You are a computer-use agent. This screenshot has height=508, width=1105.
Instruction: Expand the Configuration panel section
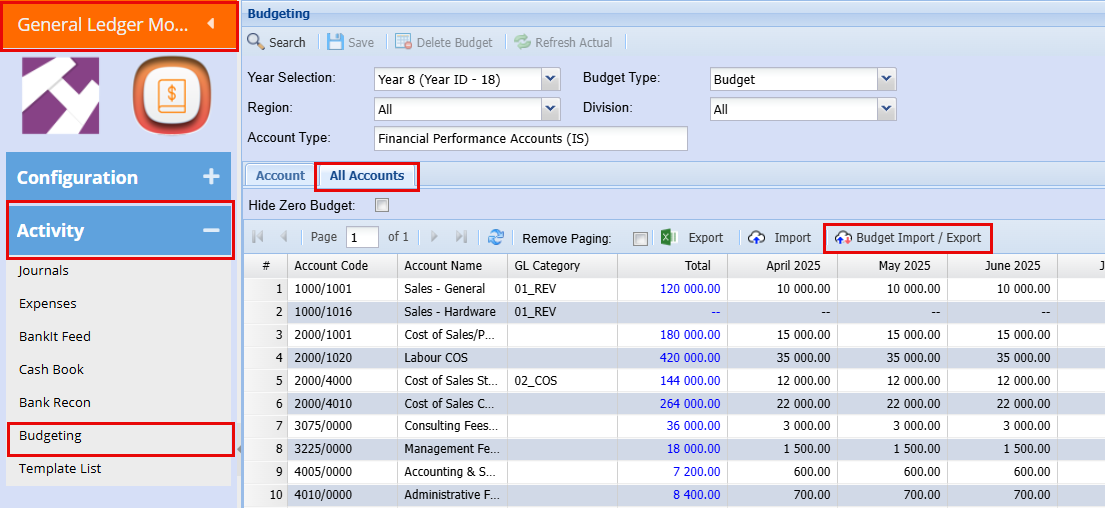click(x=210, y=177)
